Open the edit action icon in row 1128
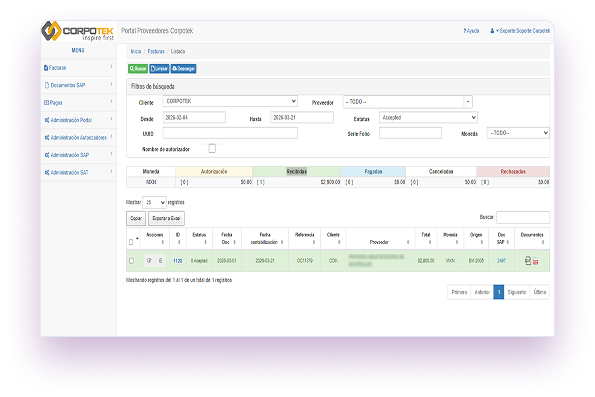Viewport: 595px width, 397px height. 149,261
